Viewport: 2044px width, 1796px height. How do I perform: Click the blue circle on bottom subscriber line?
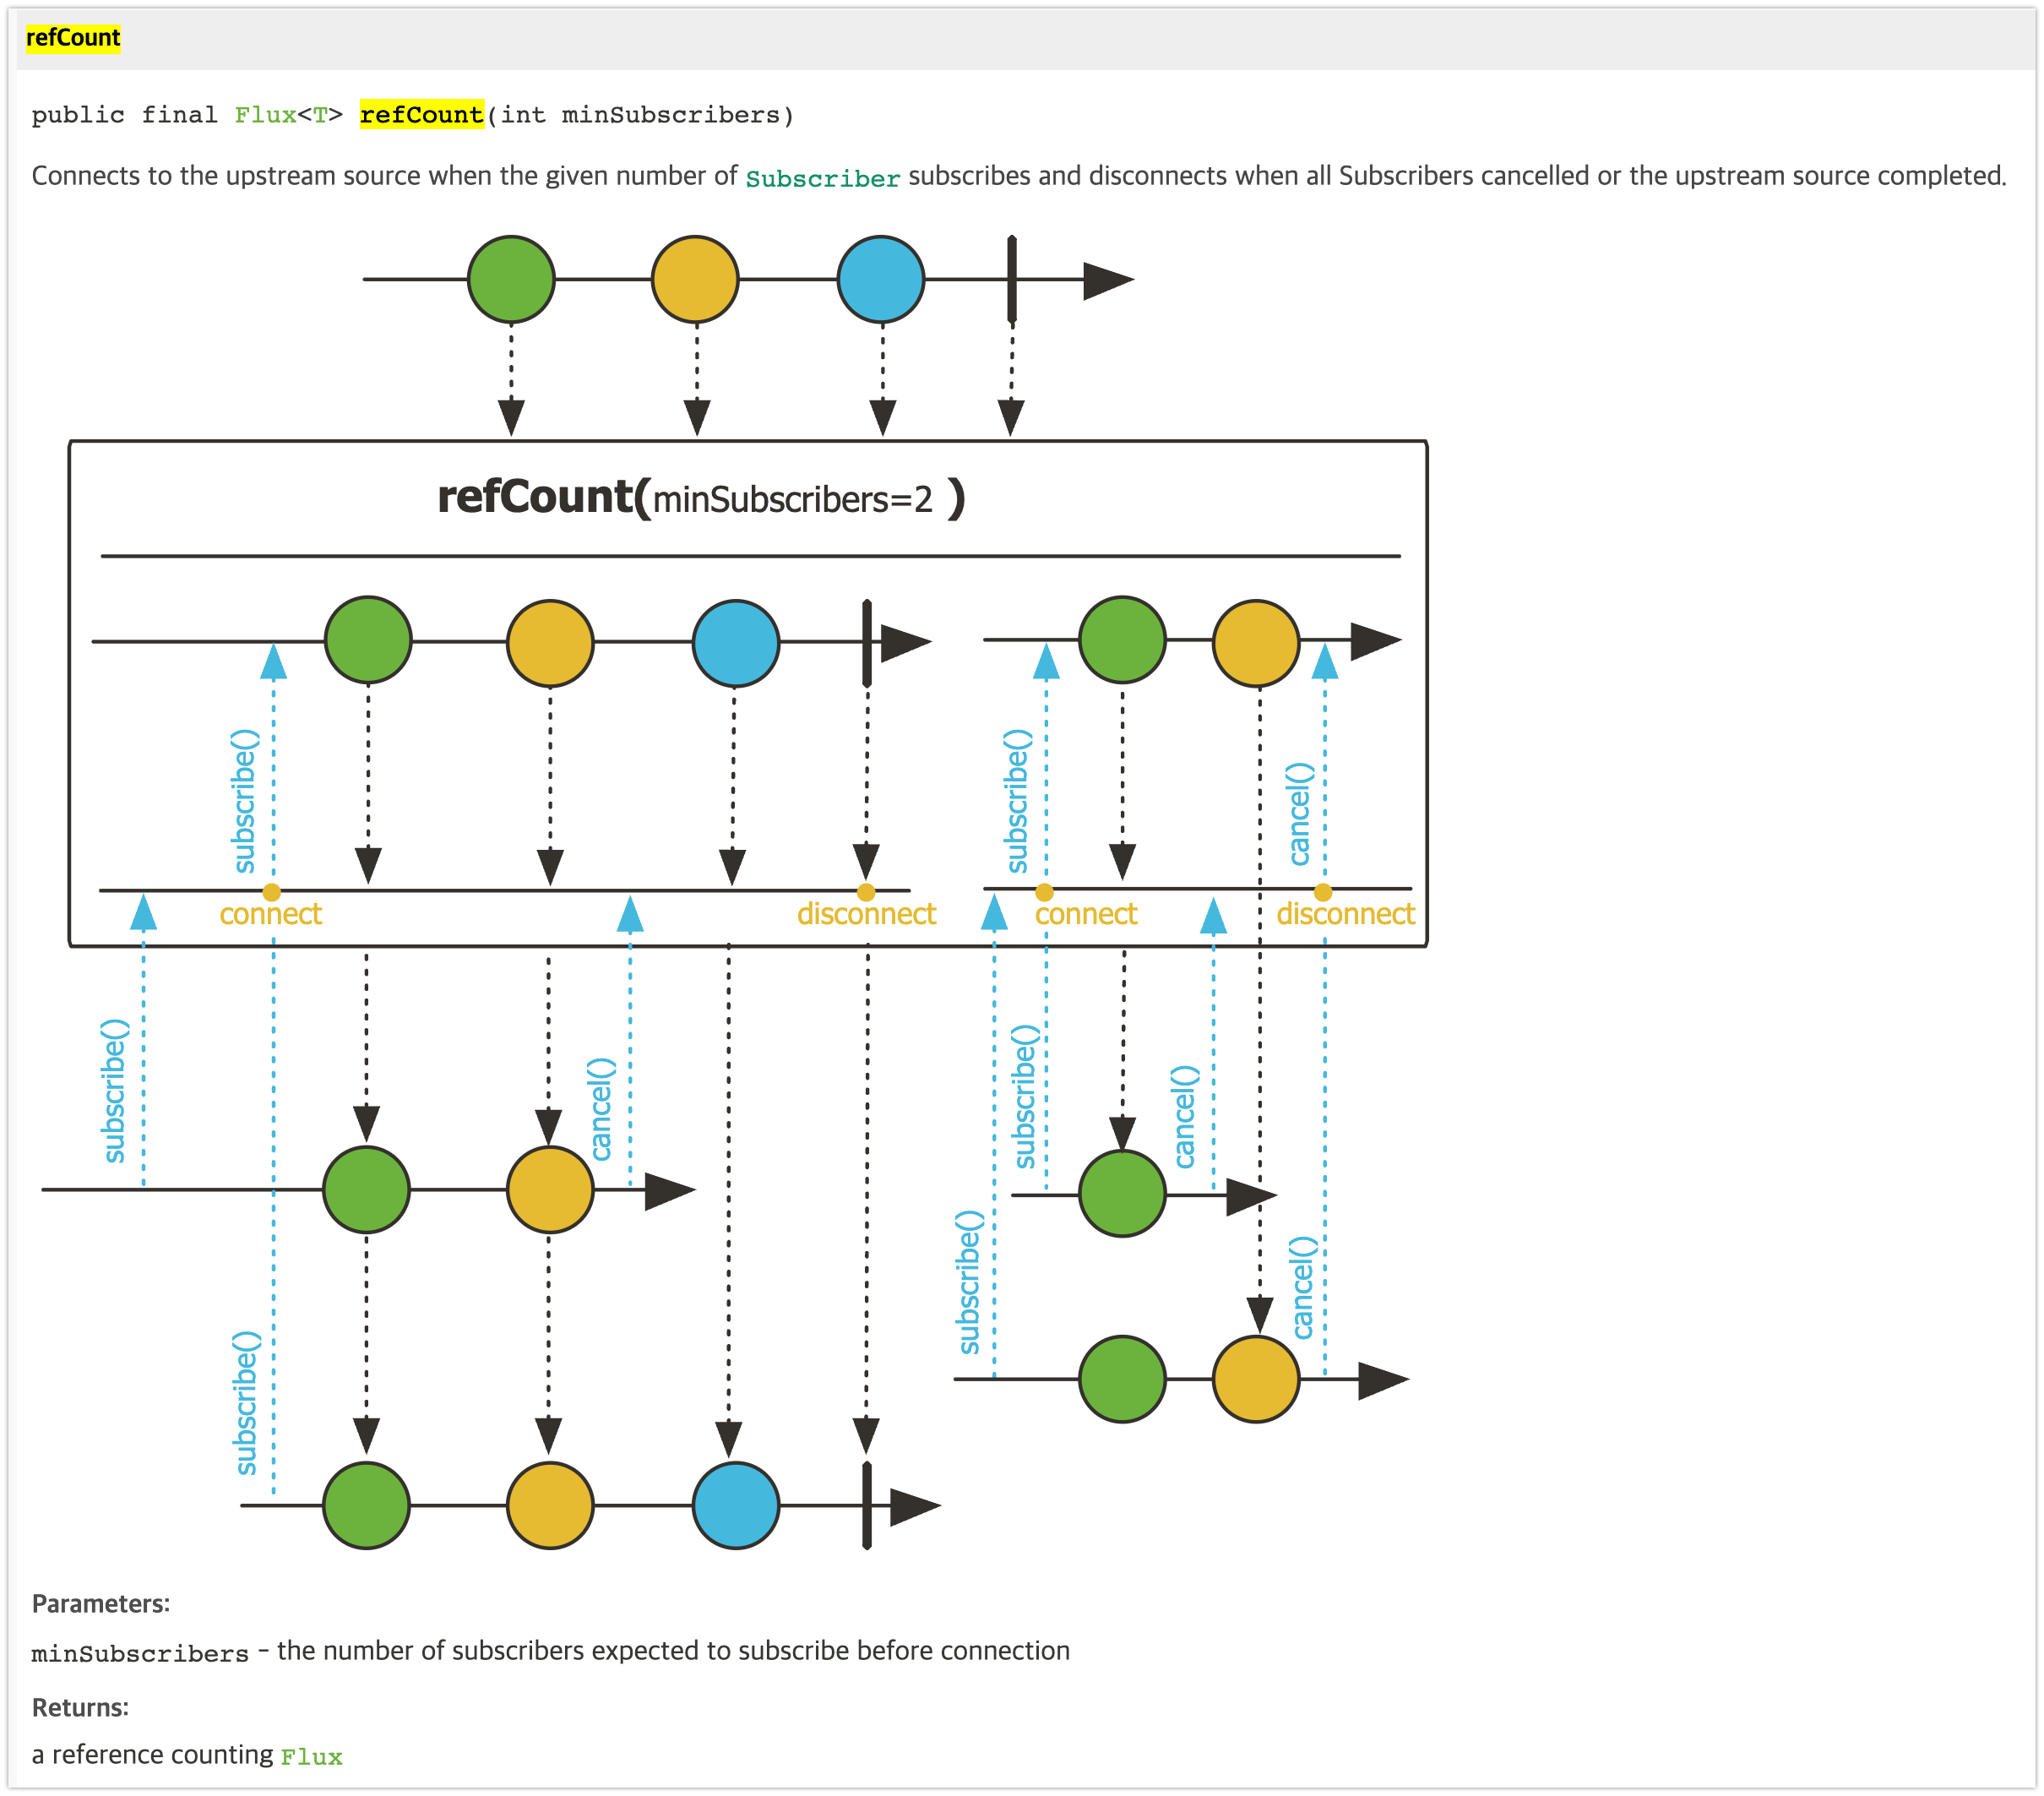tap(735, 1505)
